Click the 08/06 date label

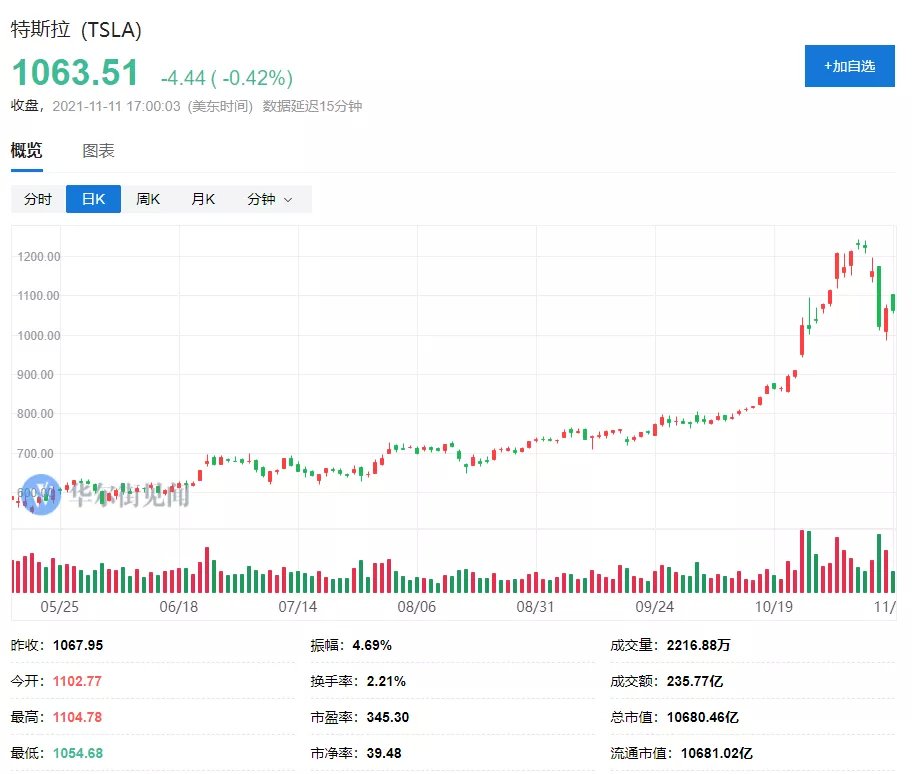tap(416, 607)
